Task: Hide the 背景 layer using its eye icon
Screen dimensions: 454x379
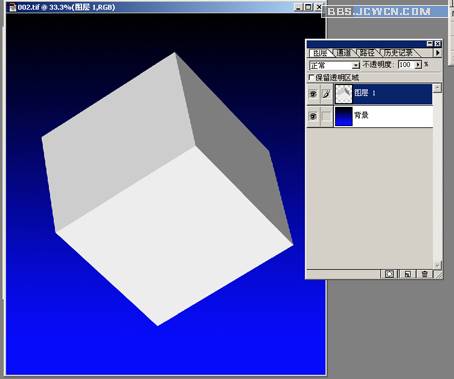Action: [313, 116]
